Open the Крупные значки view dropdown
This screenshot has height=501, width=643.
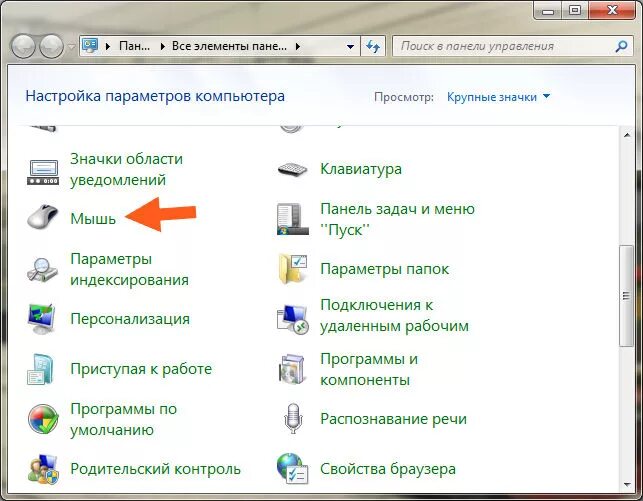(498, 97)
